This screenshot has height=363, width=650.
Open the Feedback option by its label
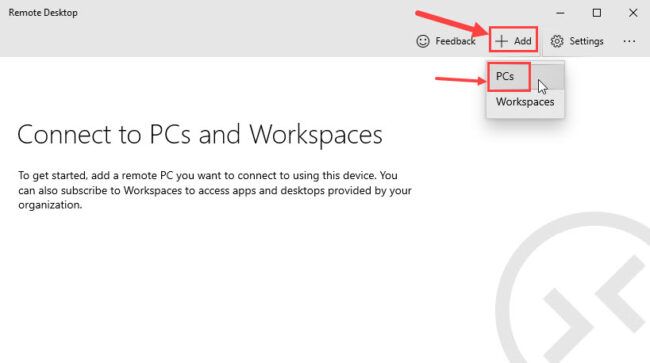point(455,41)
